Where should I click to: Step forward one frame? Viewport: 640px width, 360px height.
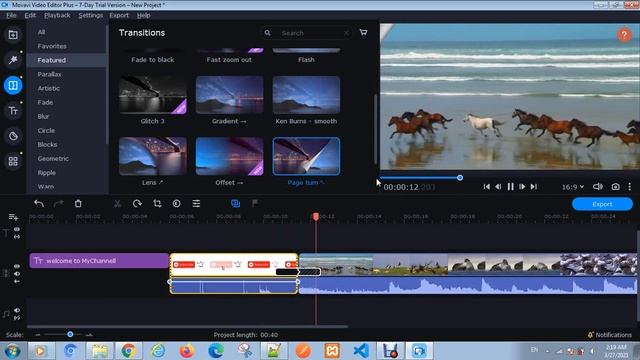click(522, 187)
